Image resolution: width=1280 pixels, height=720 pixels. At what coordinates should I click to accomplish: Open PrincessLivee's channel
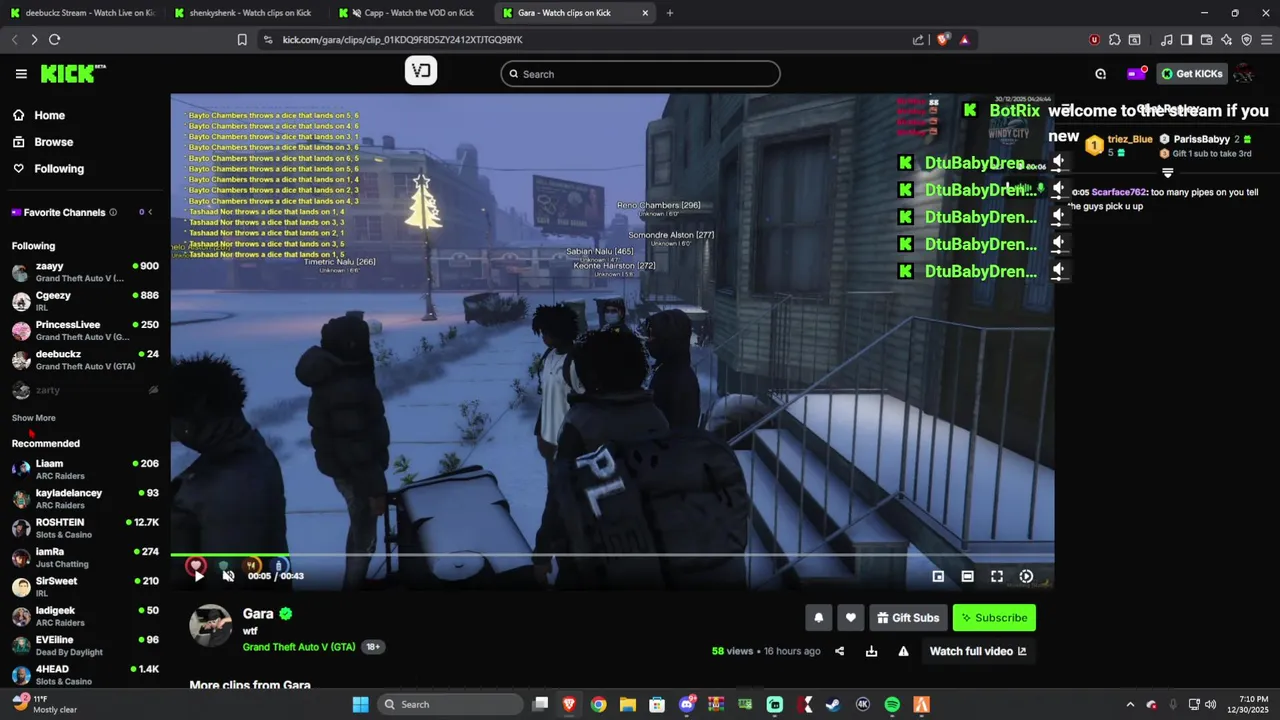[85, 330]
